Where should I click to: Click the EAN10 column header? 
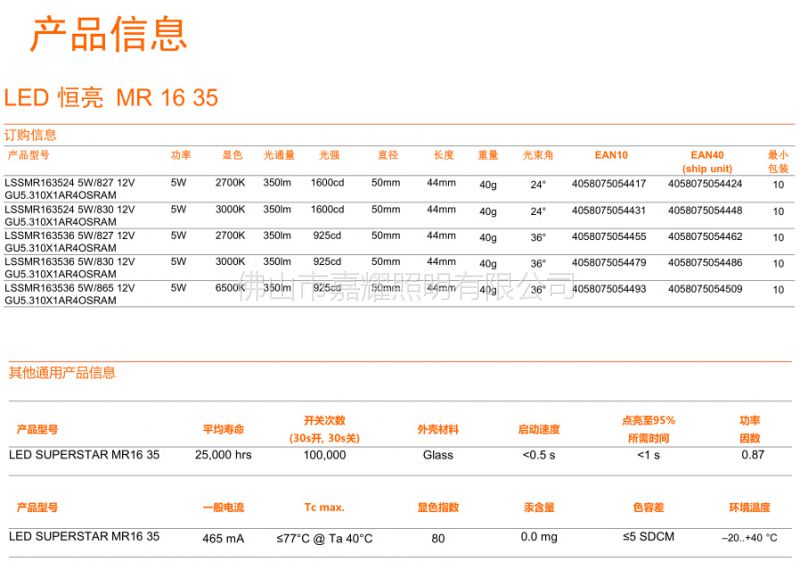611,155
